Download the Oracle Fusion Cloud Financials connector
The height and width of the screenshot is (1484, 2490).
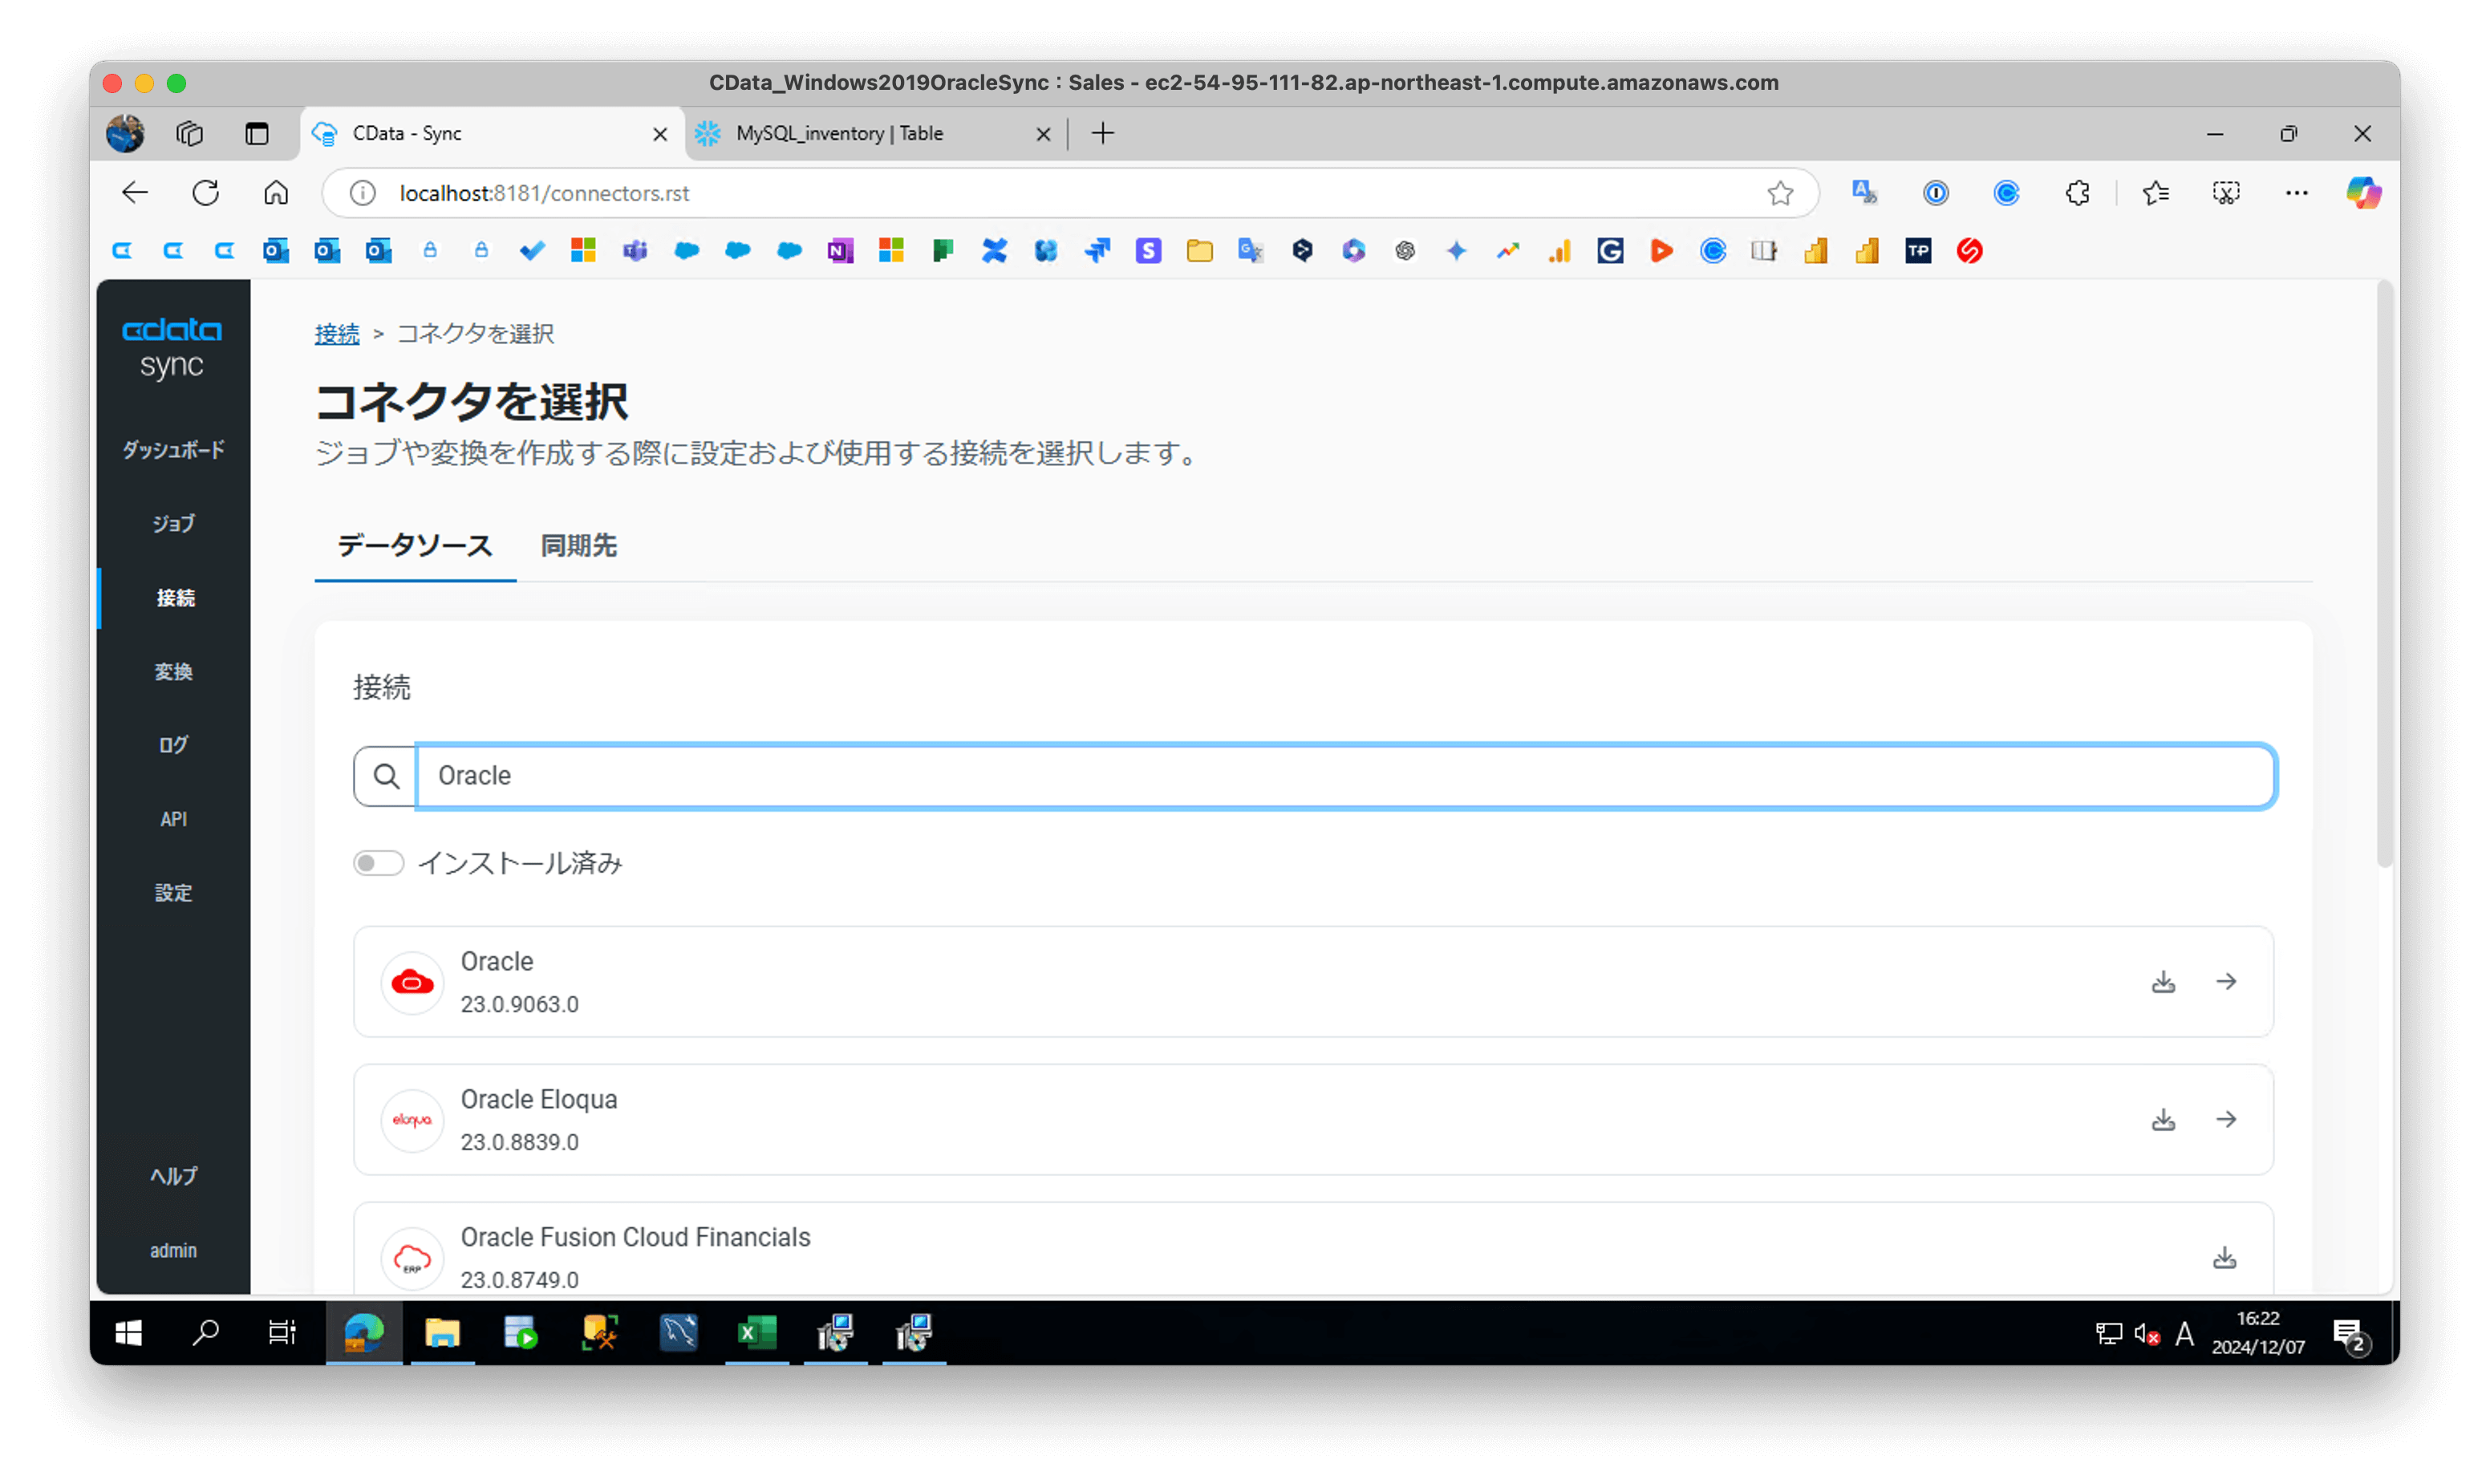pyautogui.click(x=2224, y=1257)
